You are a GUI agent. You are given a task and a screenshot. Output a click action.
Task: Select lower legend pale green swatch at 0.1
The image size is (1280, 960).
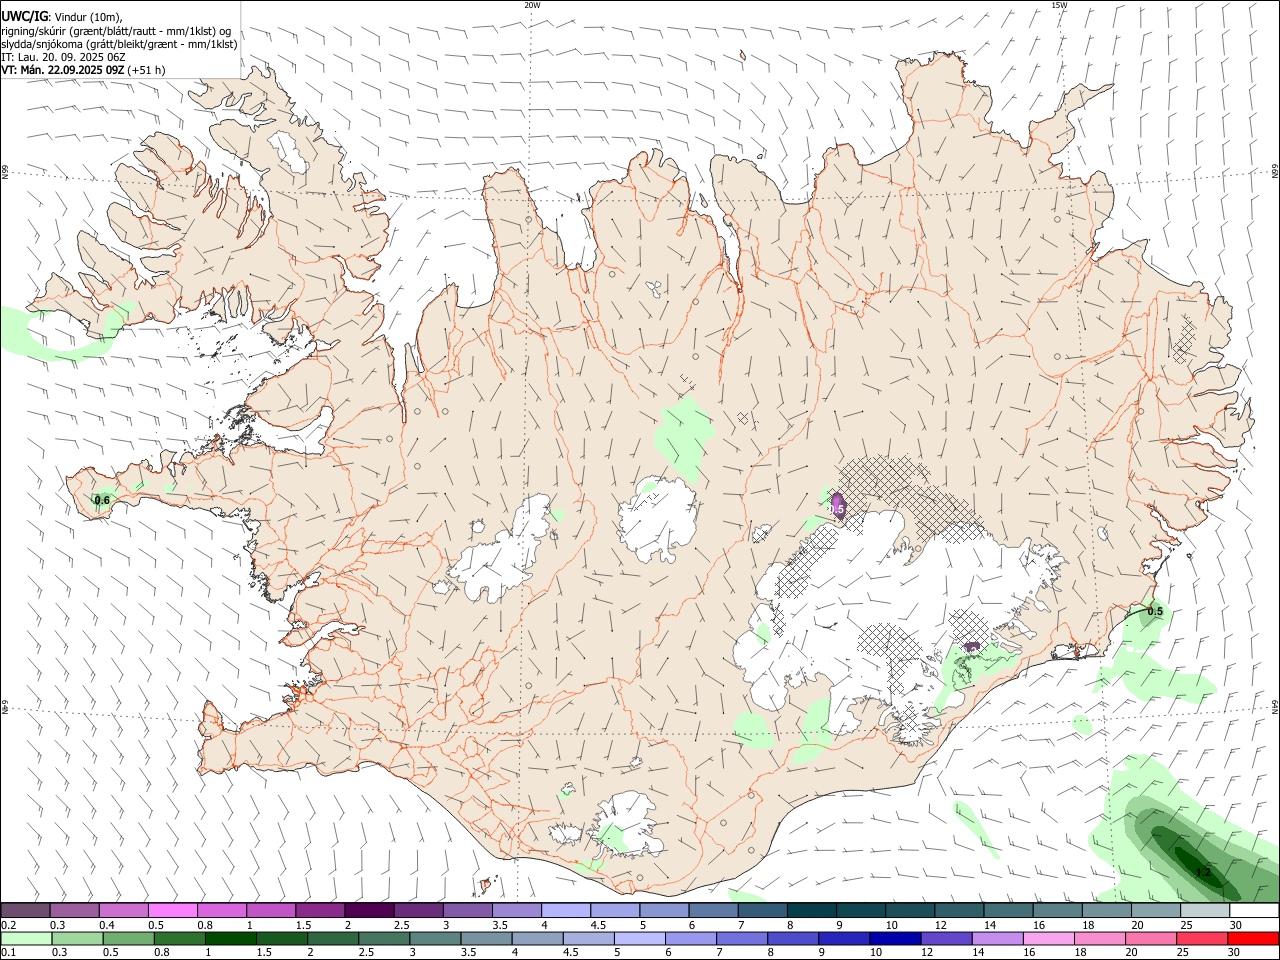pyautogui.click(x=26, y=938)
